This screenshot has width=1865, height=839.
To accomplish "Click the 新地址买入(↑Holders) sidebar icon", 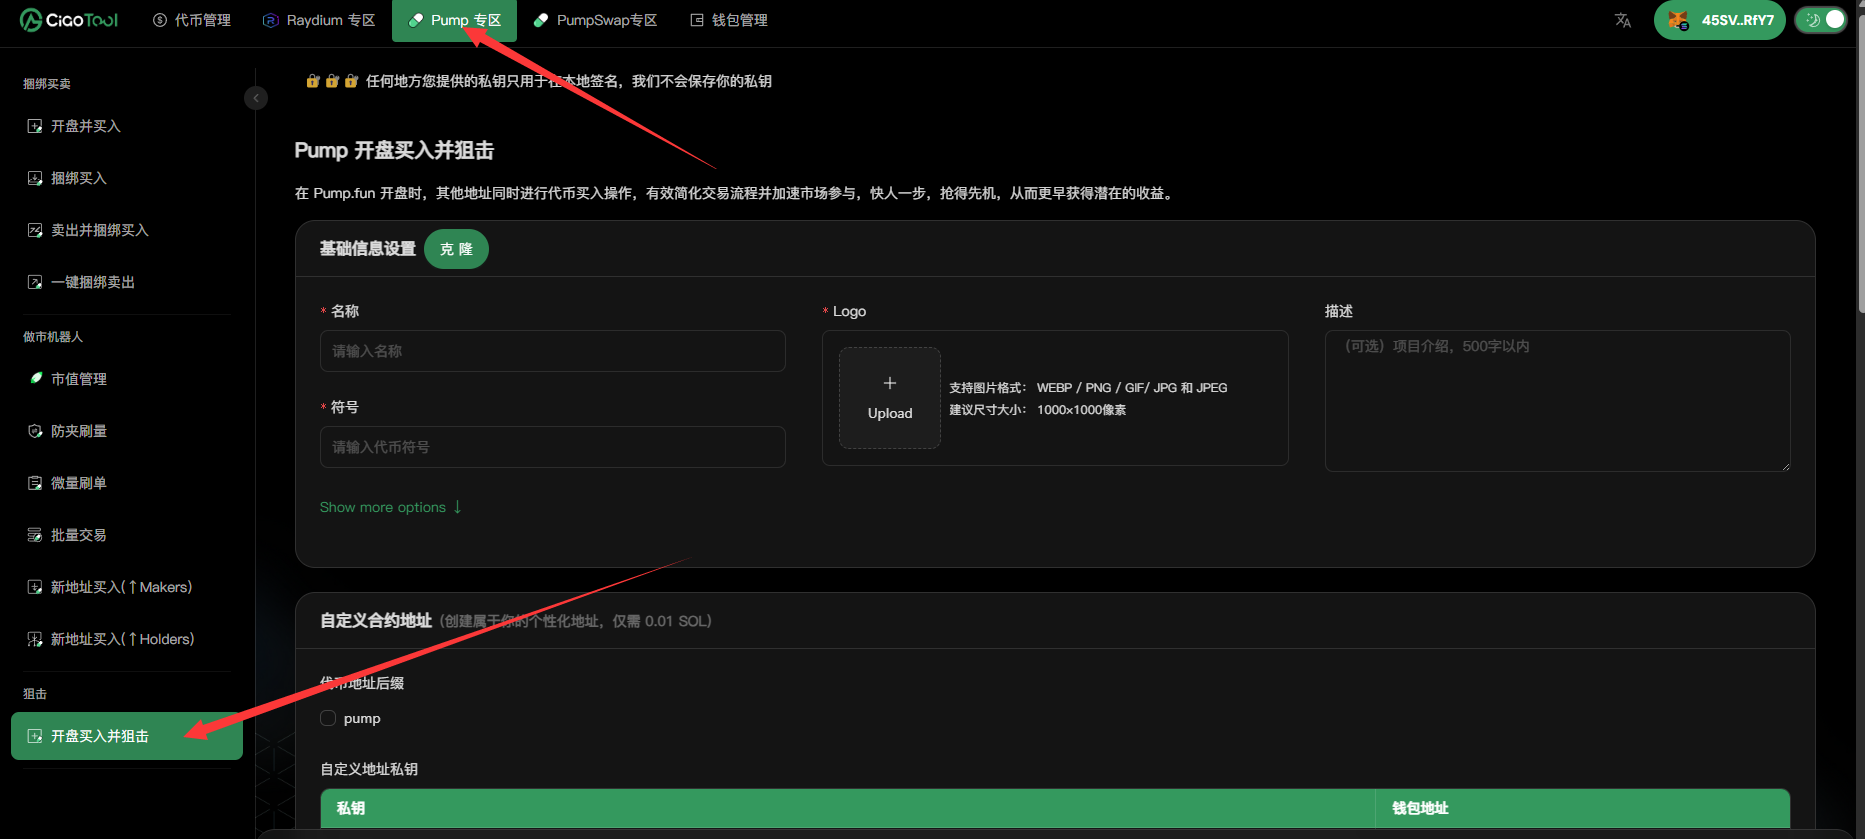I will coord(35,639).
